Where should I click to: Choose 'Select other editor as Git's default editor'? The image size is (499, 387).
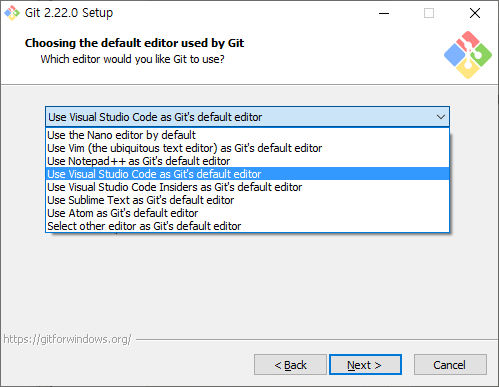tap(247, 226)
